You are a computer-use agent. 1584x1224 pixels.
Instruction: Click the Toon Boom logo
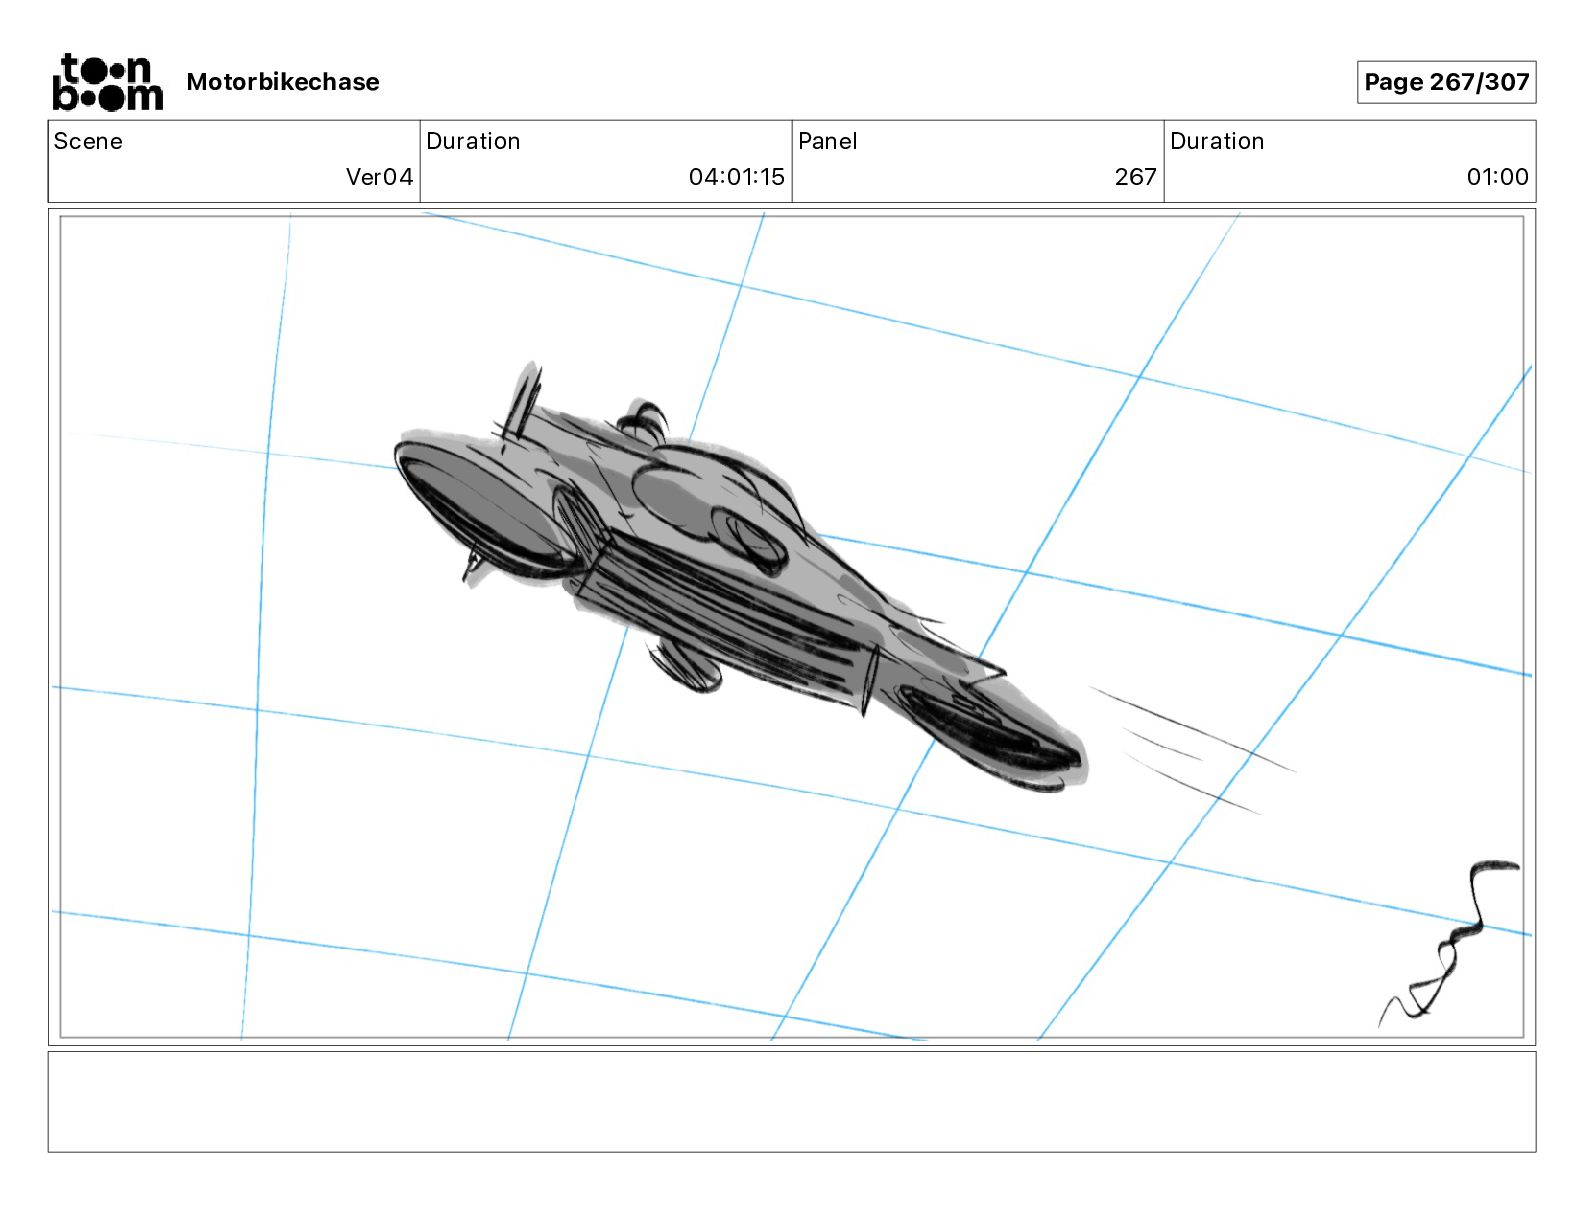[107, 82]
